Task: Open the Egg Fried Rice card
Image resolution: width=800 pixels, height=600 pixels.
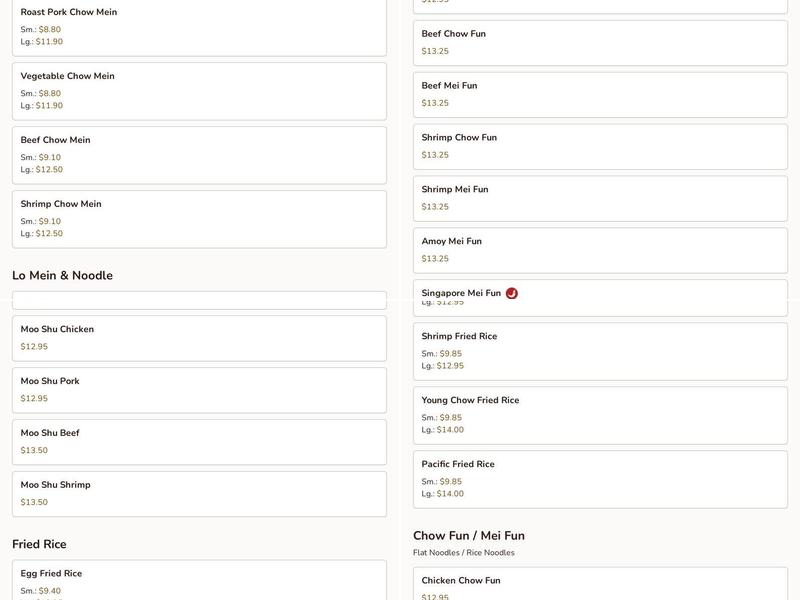Action: [x=199, y=581]
